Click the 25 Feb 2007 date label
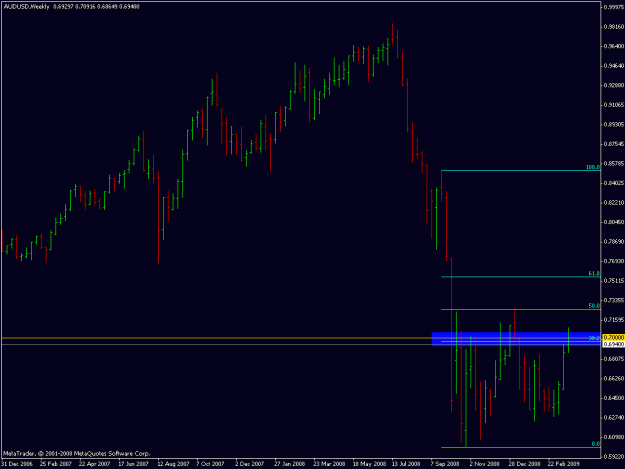The image size is (625, 469). click(x=56, y=464)
